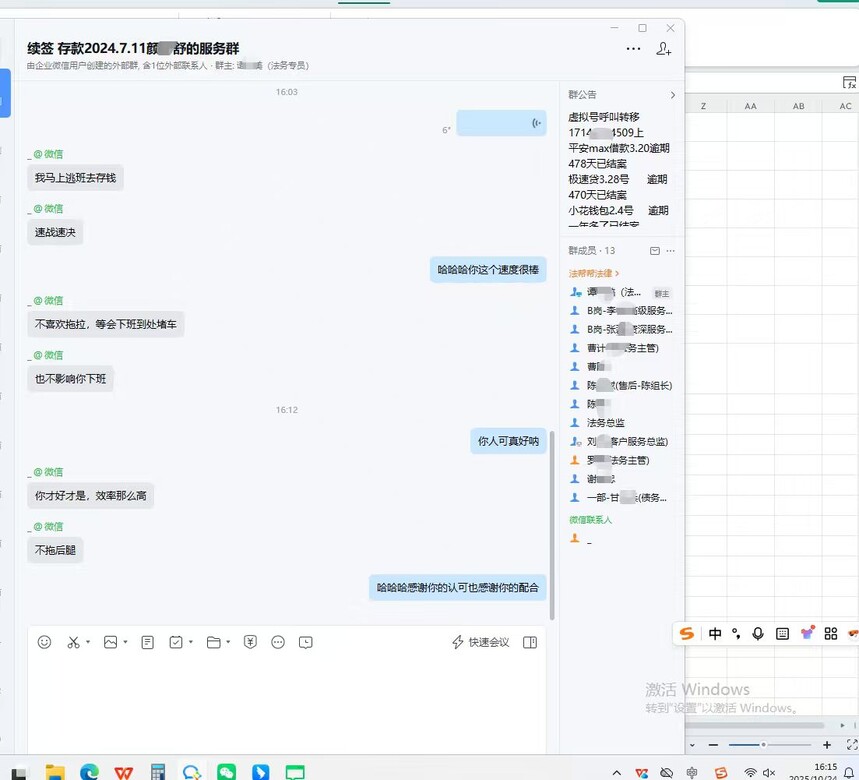Select the first B岗-李 member row
Image resolution: width=859 pixels, height=780 pixels.
point(621,311)
